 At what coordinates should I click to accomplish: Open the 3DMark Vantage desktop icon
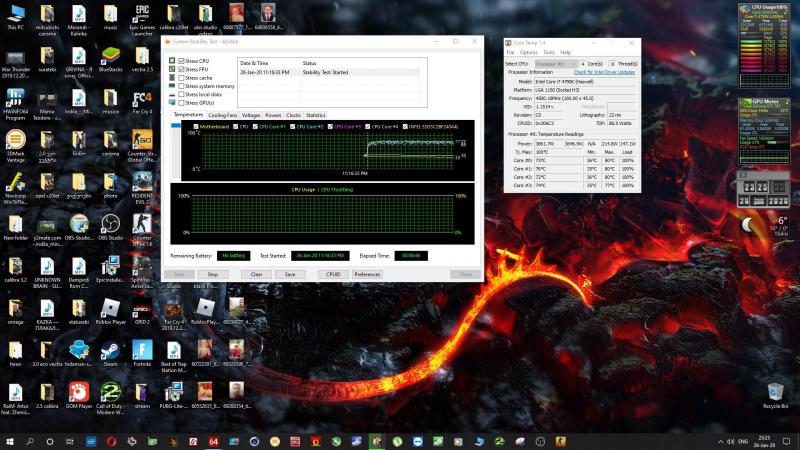(x=15, y=141)
